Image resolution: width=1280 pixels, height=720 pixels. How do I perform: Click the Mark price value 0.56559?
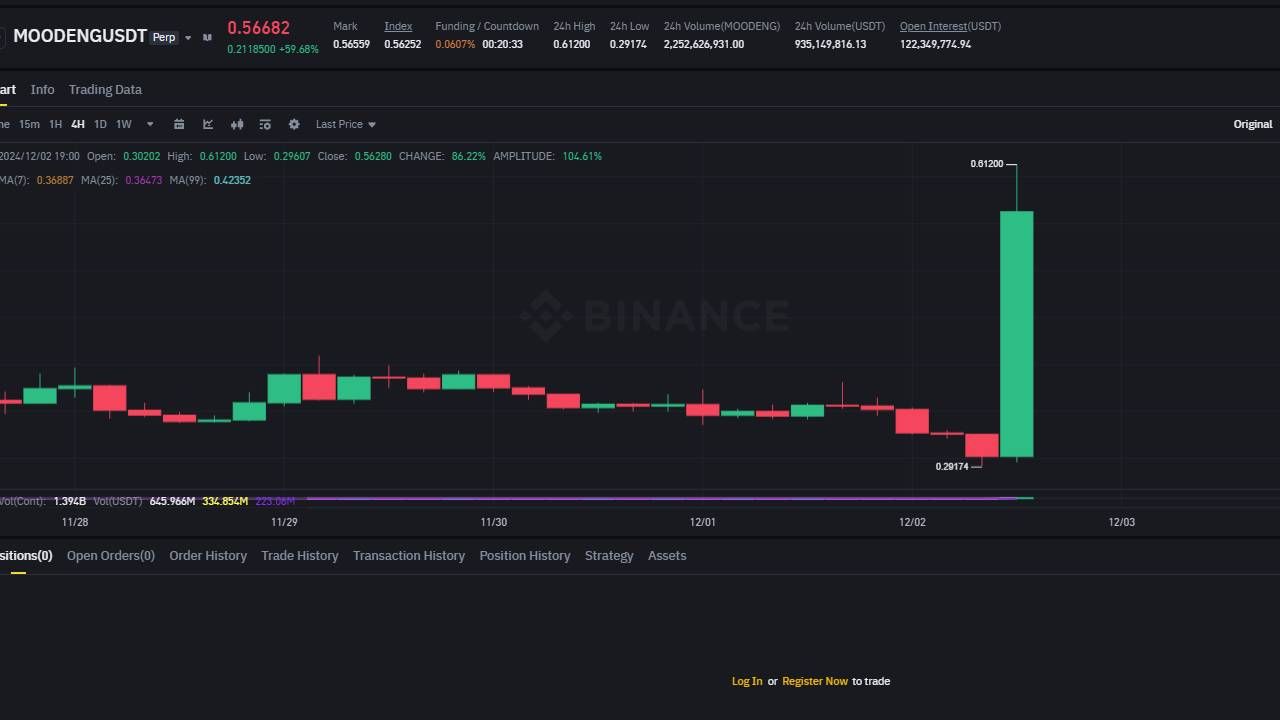pos(351,44)
